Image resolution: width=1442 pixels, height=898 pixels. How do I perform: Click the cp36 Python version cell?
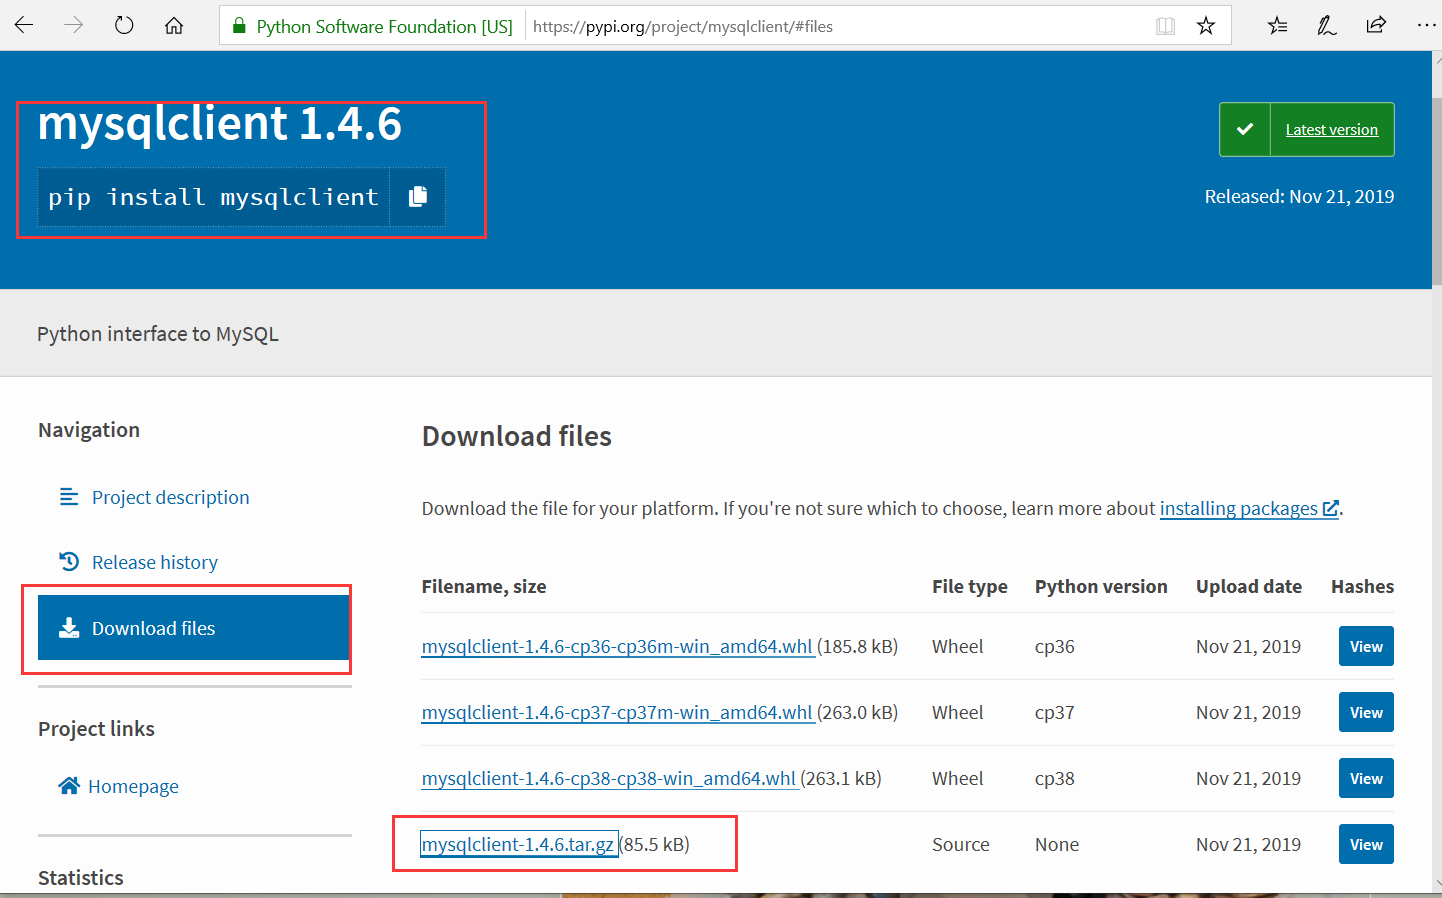1055,646
